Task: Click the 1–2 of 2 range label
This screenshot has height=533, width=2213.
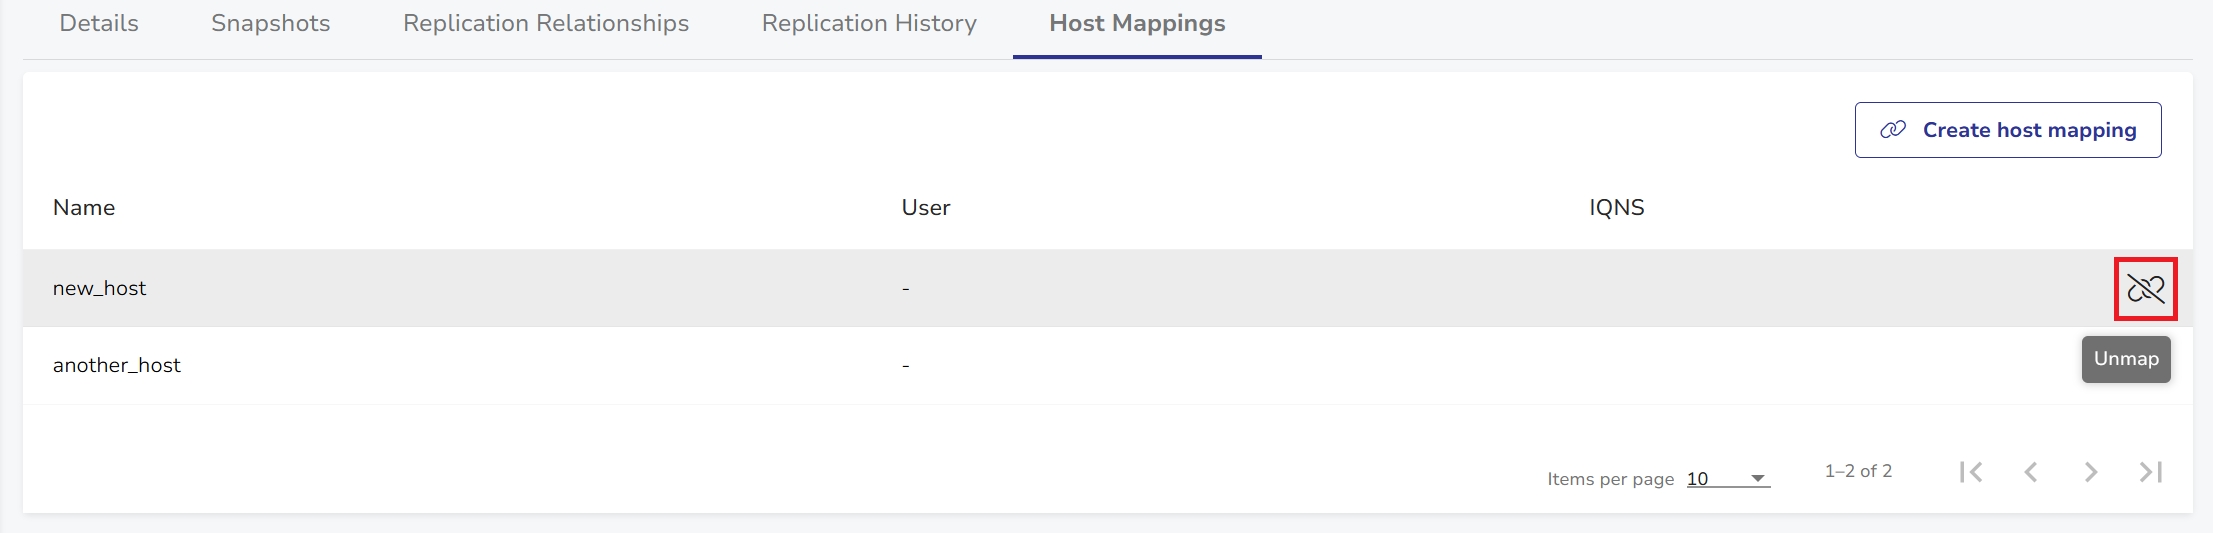Action: click(x=1858, y=471)
